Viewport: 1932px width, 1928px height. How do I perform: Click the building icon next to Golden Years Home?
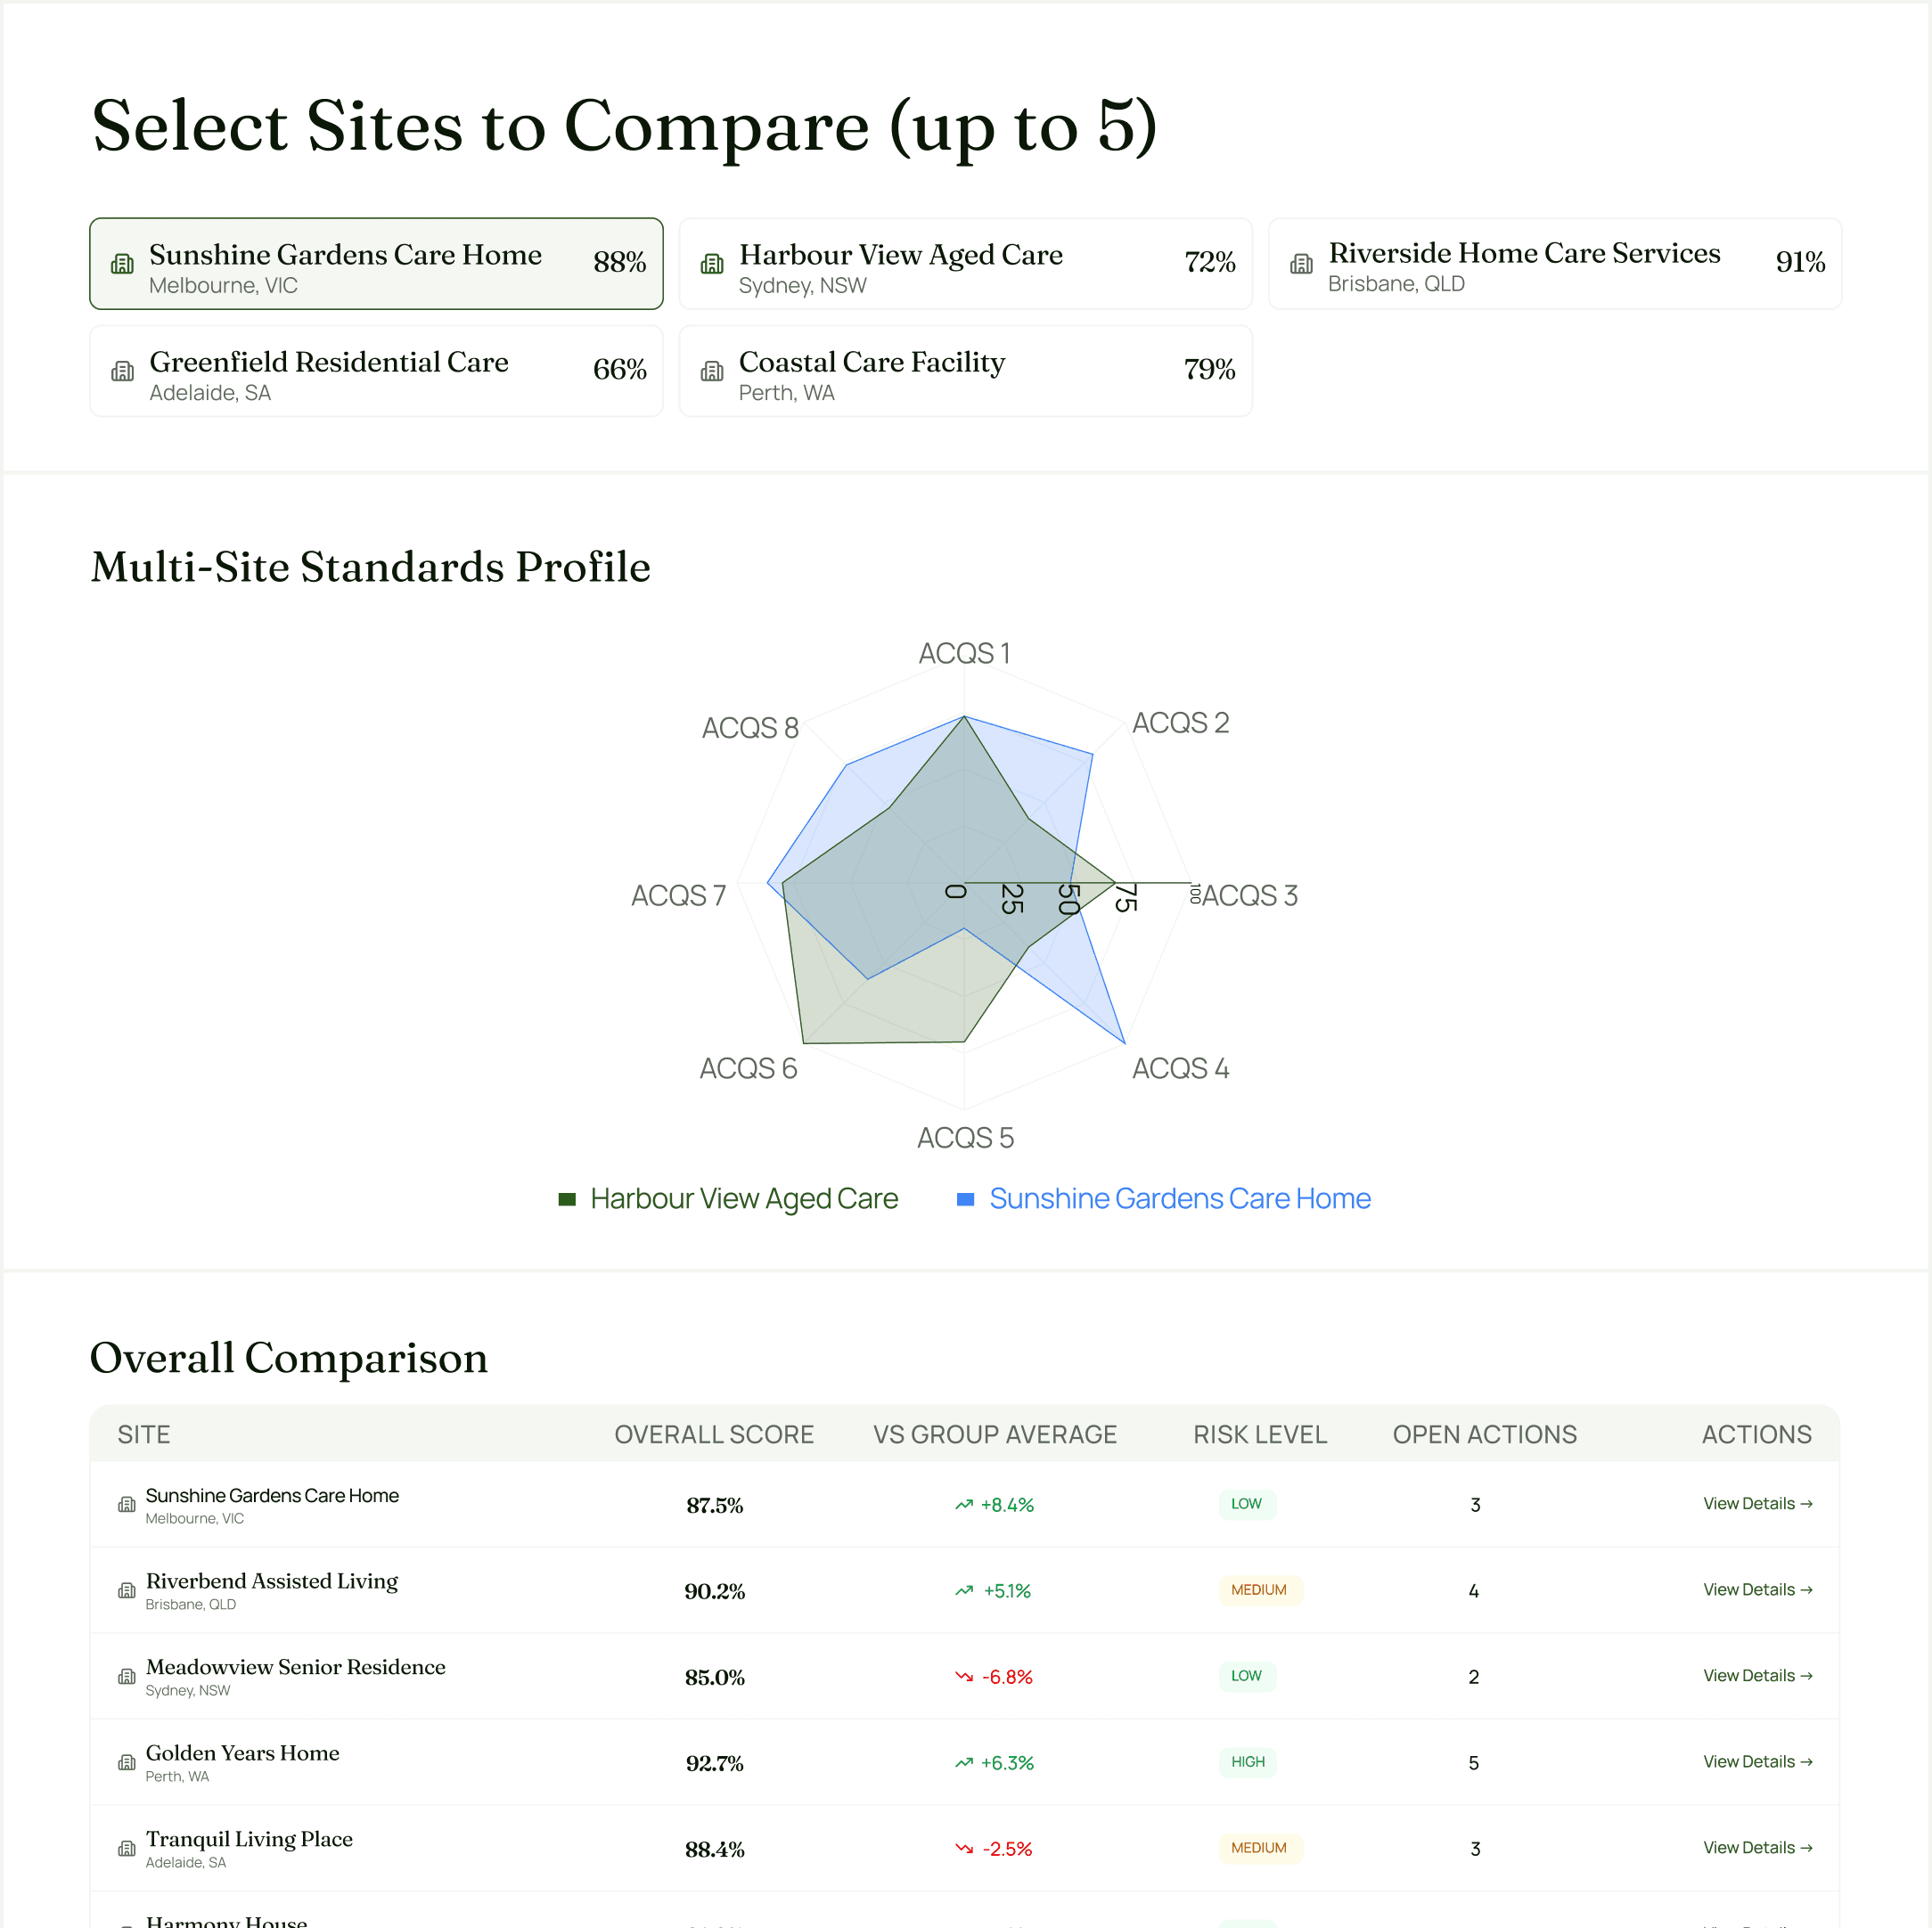(126, 1762)
